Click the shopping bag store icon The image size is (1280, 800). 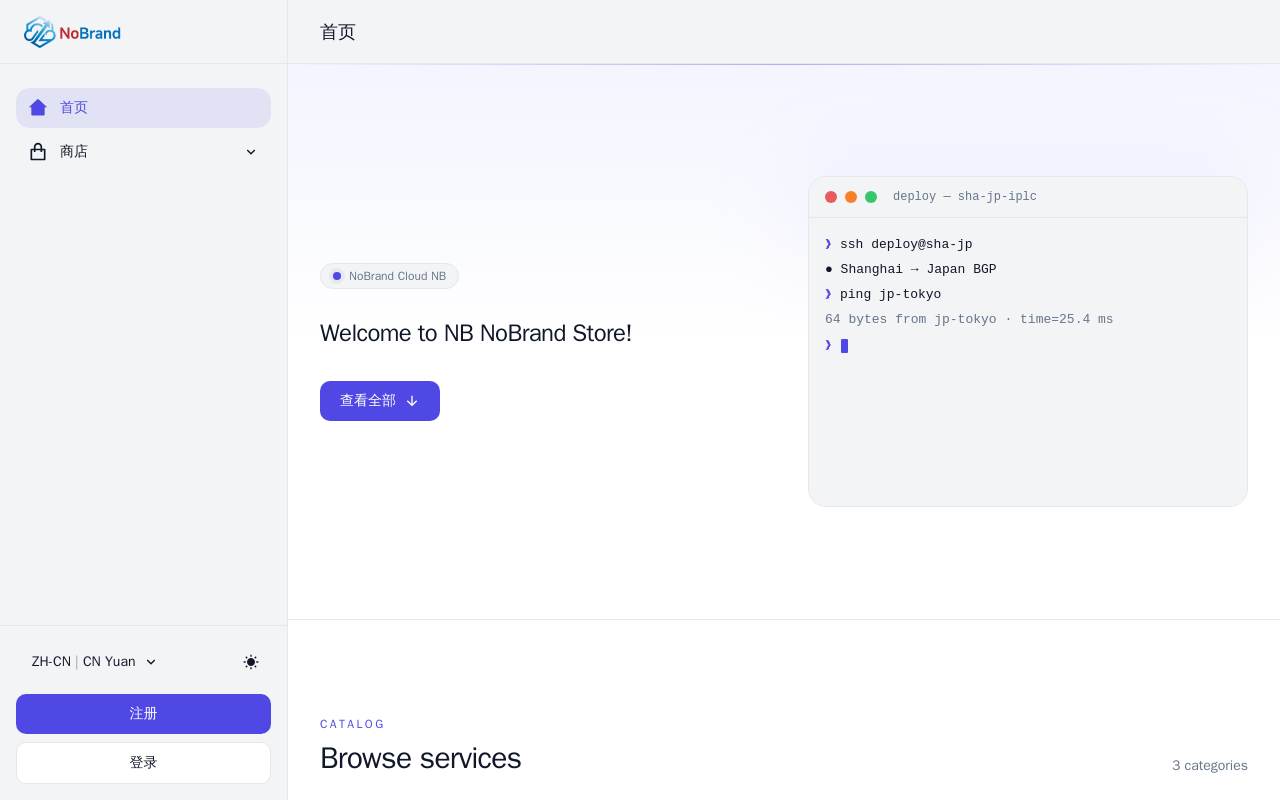(38, 152)
